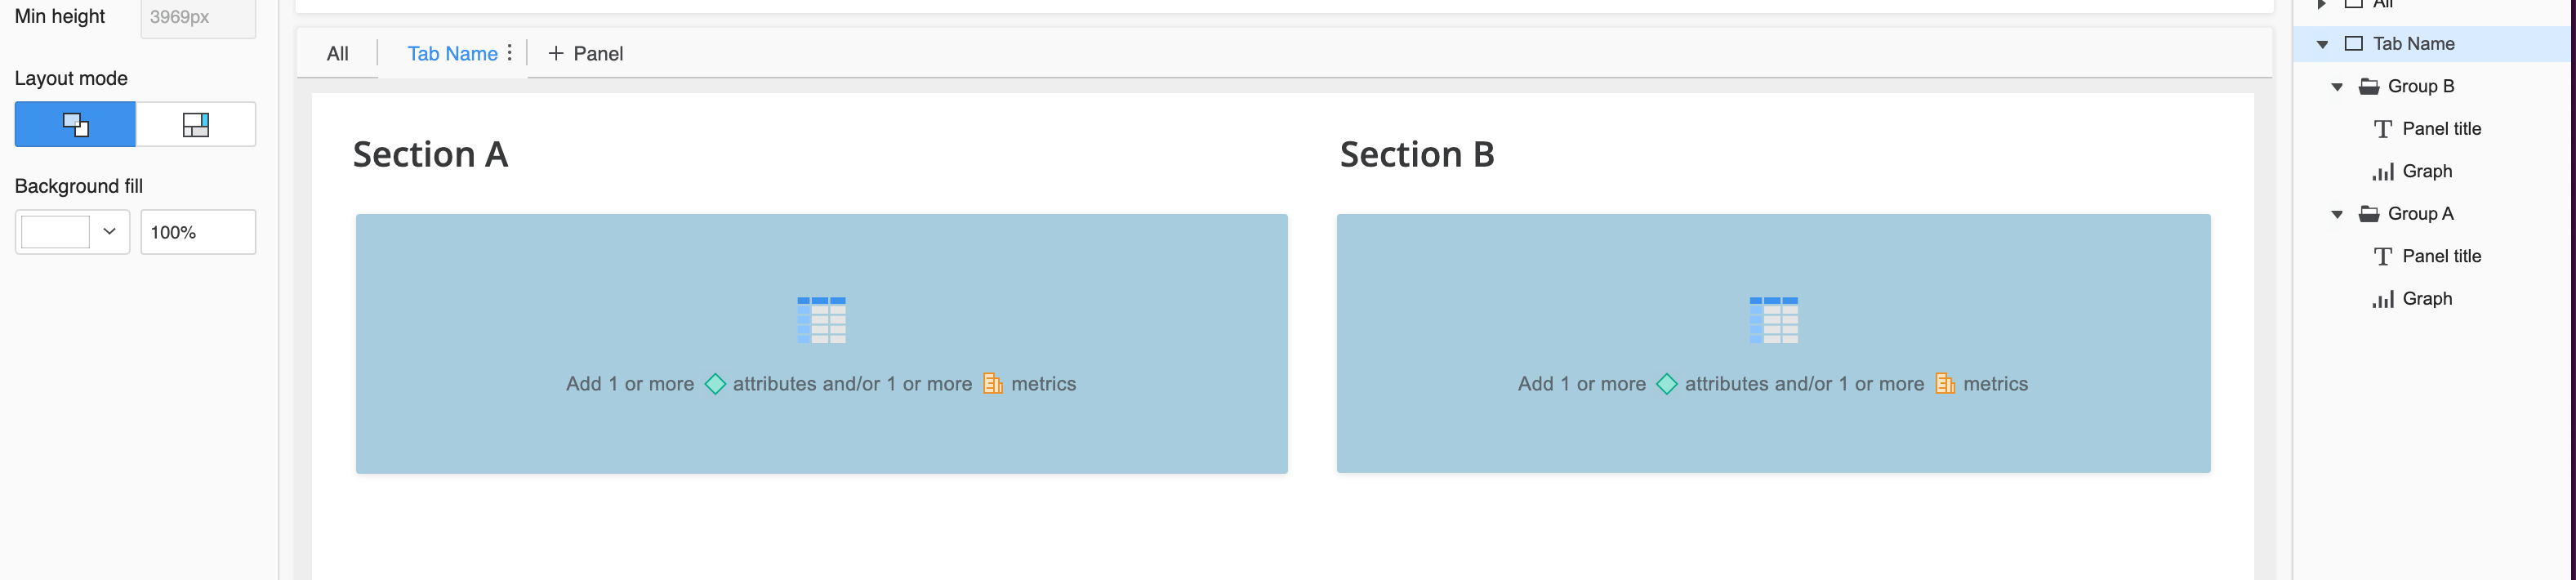
Task: Switch to the All tab
Action: pyautogui.click(x=337, y=53)
